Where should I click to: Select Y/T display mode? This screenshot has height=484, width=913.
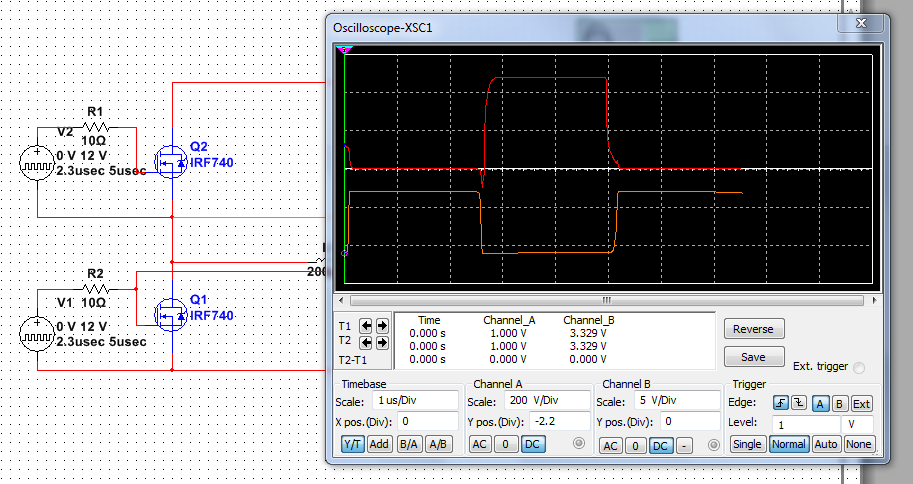pyautogui.click(x=353, y=444)
